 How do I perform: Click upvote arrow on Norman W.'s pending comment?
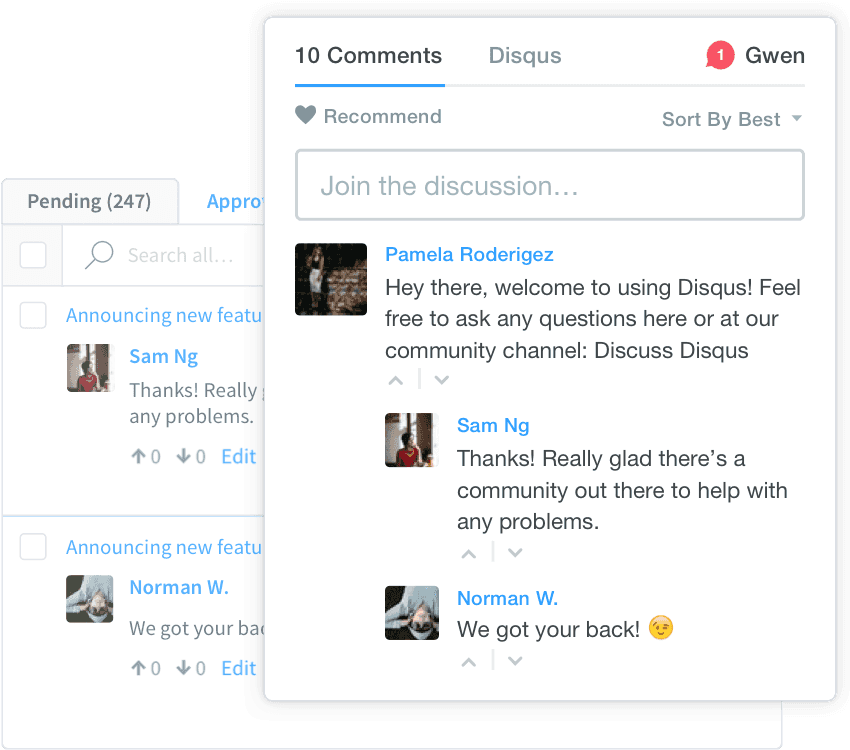pos(139,668)
